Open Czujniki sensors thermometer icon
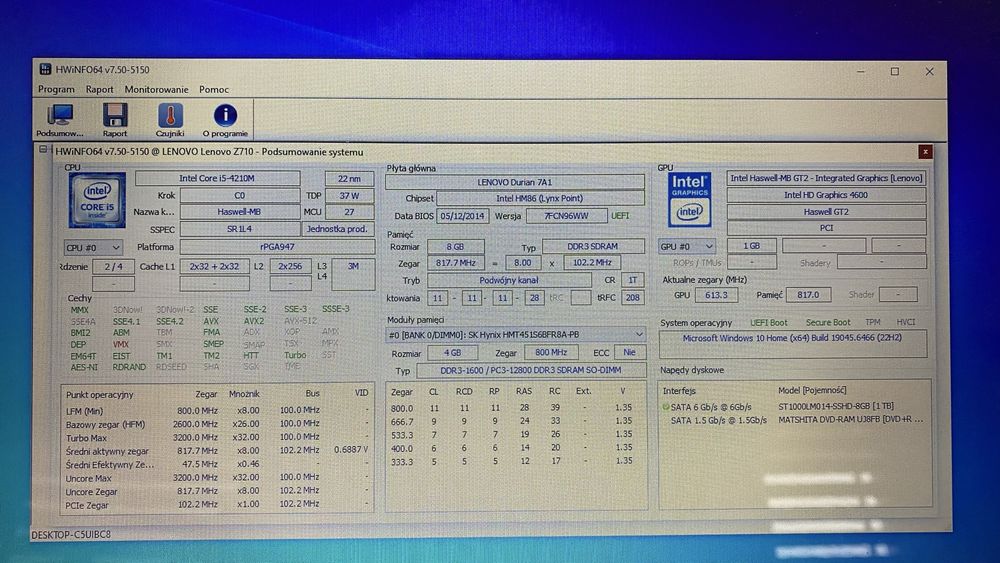Viewport: 1000px width, 563px height. pyautogui.click(x=170, y=120)
